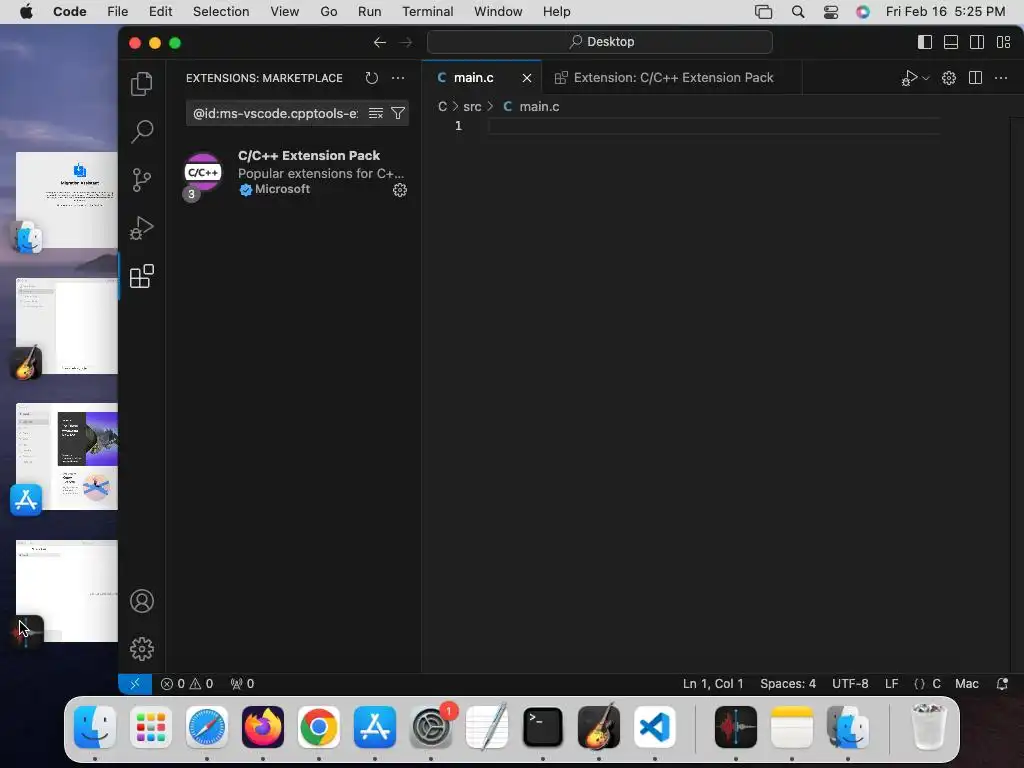
Task: Open Terminal from the Dock
Action: pyautogui.click(x=542, y=727)
